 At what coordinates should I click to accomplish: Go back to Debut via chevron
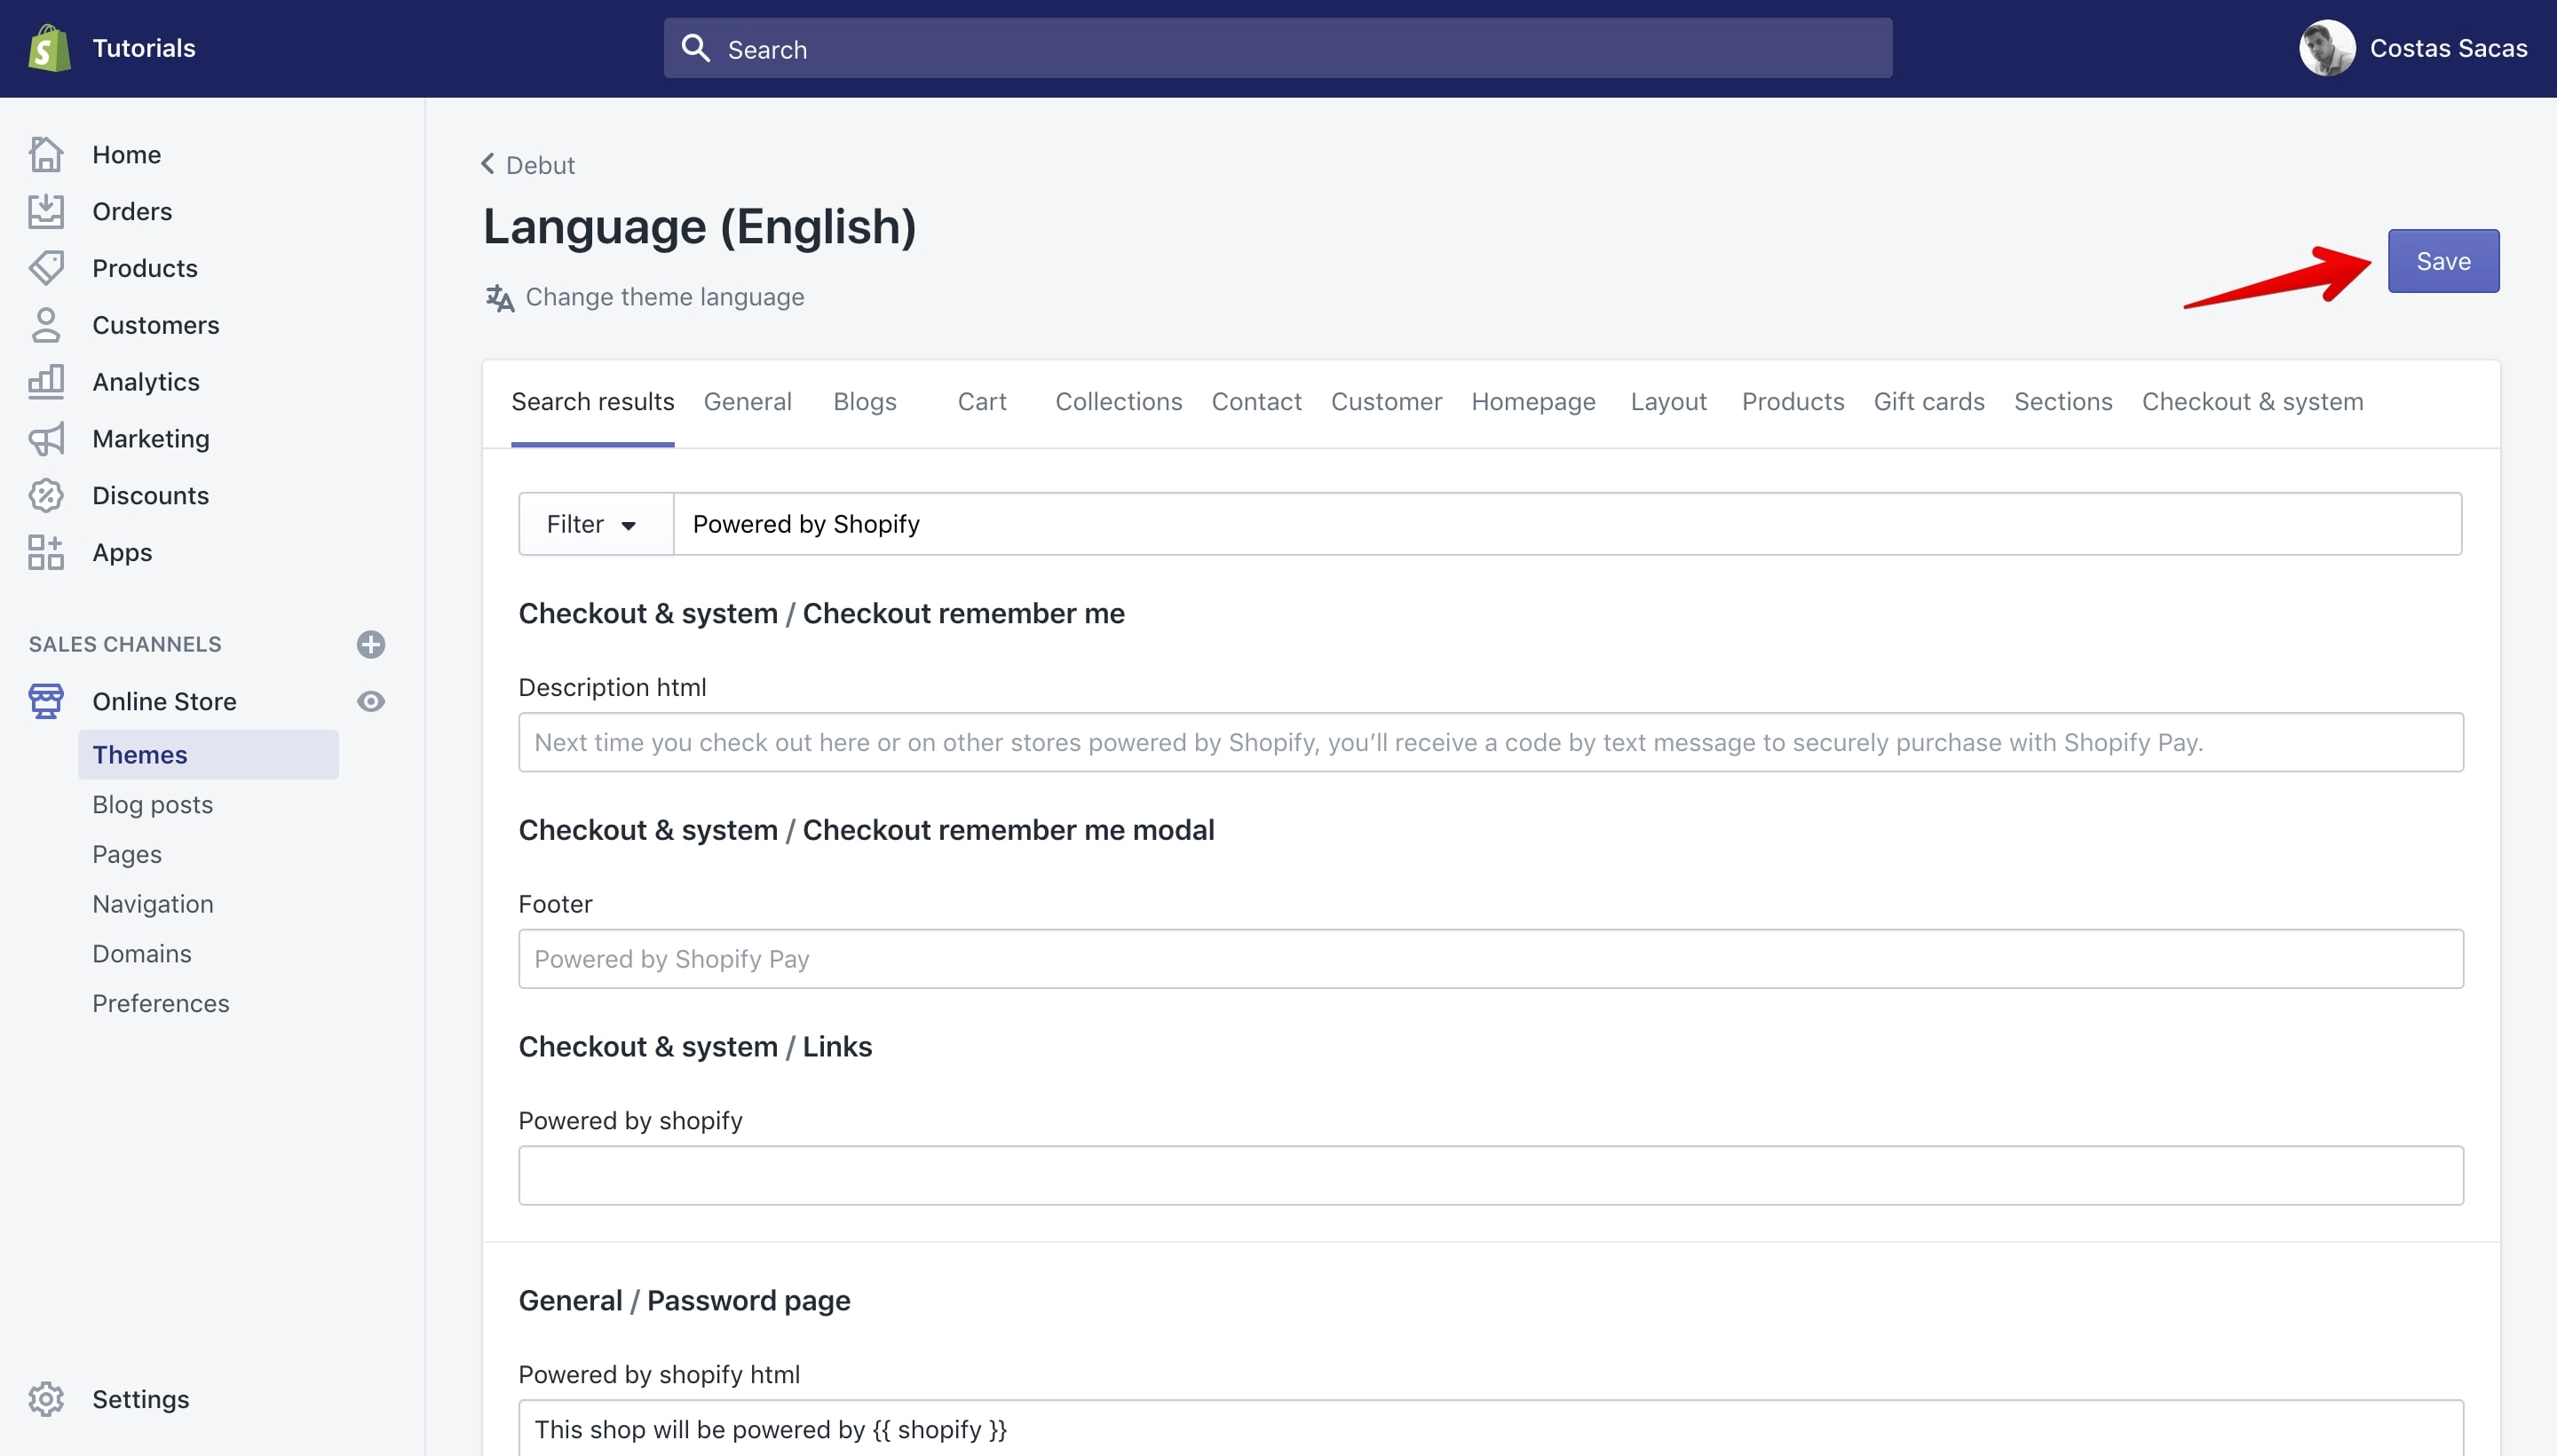488,164
